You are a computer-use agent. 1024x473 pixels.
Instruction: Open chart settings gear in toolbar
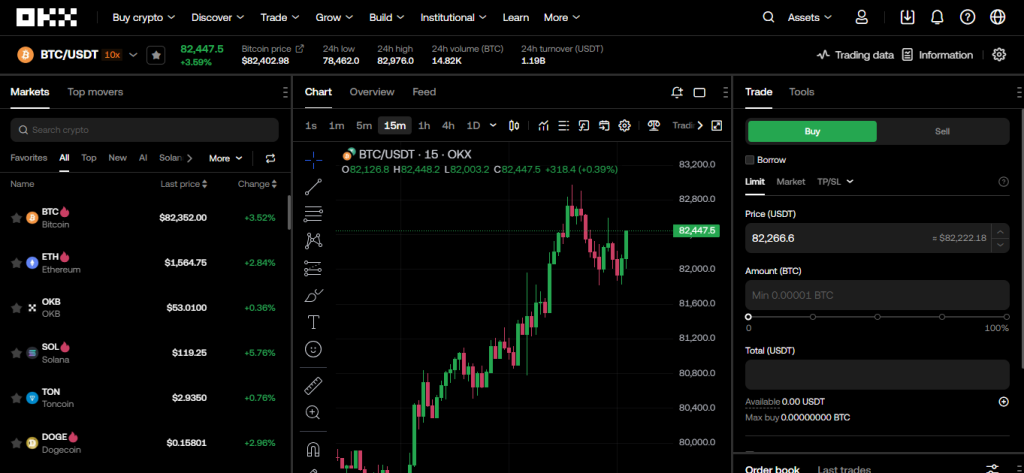point(624,125)
